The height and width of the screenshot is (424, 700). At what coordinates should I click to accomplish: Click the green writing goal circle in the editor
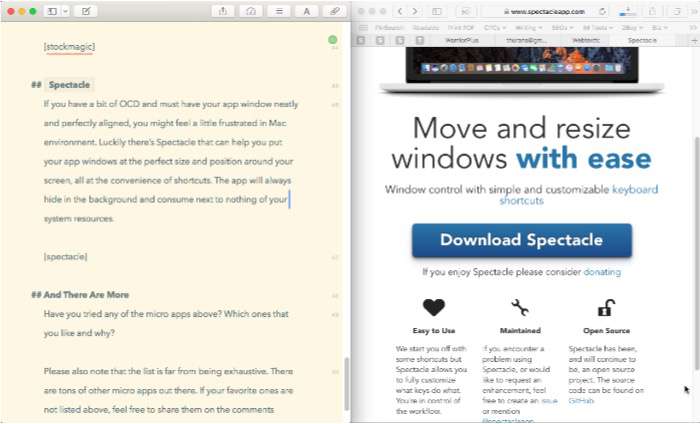pyautogui.click(x=333, y=40)
